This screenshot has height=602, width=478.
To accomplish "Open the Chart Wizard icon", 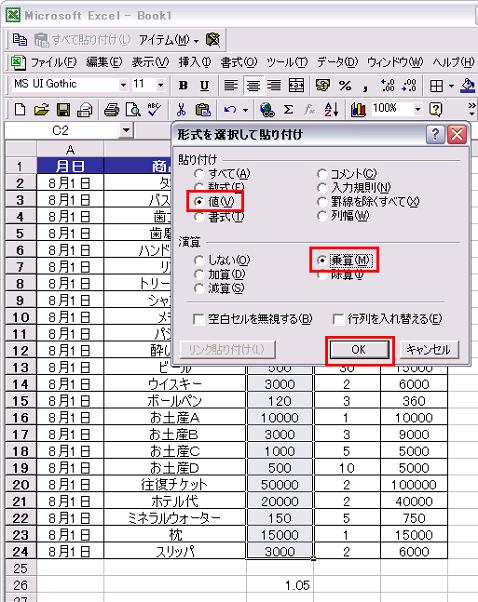I will 358,110.
